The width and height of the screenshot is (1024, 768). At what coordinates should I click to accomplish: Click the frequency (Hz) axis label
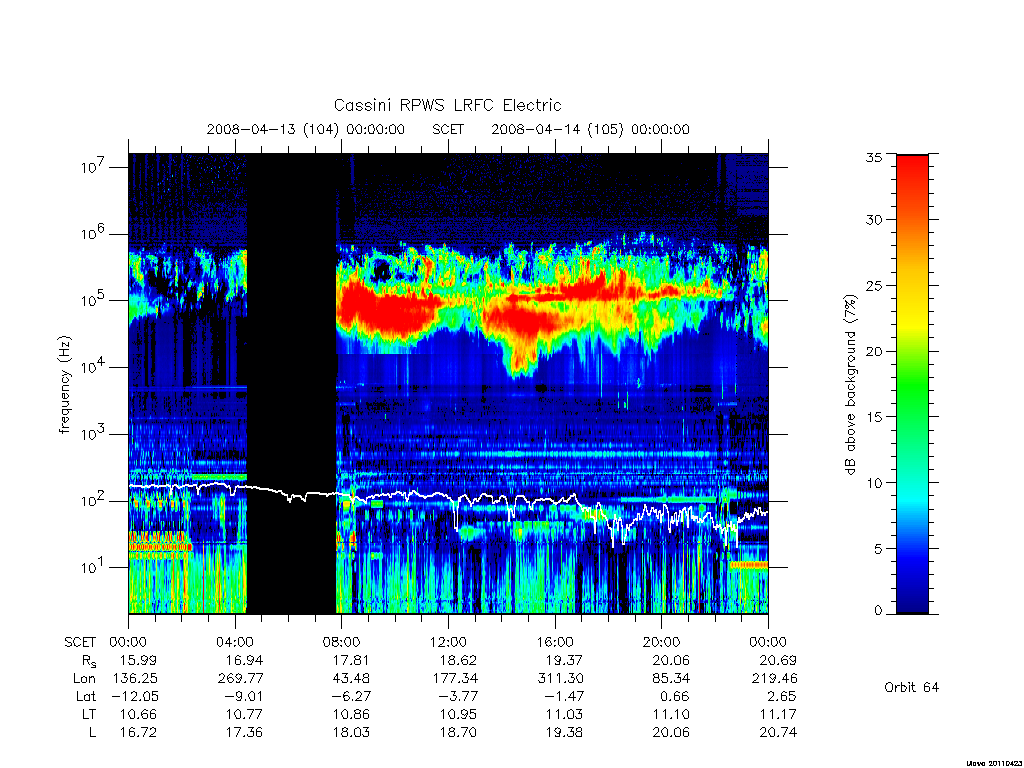[64, 385]
